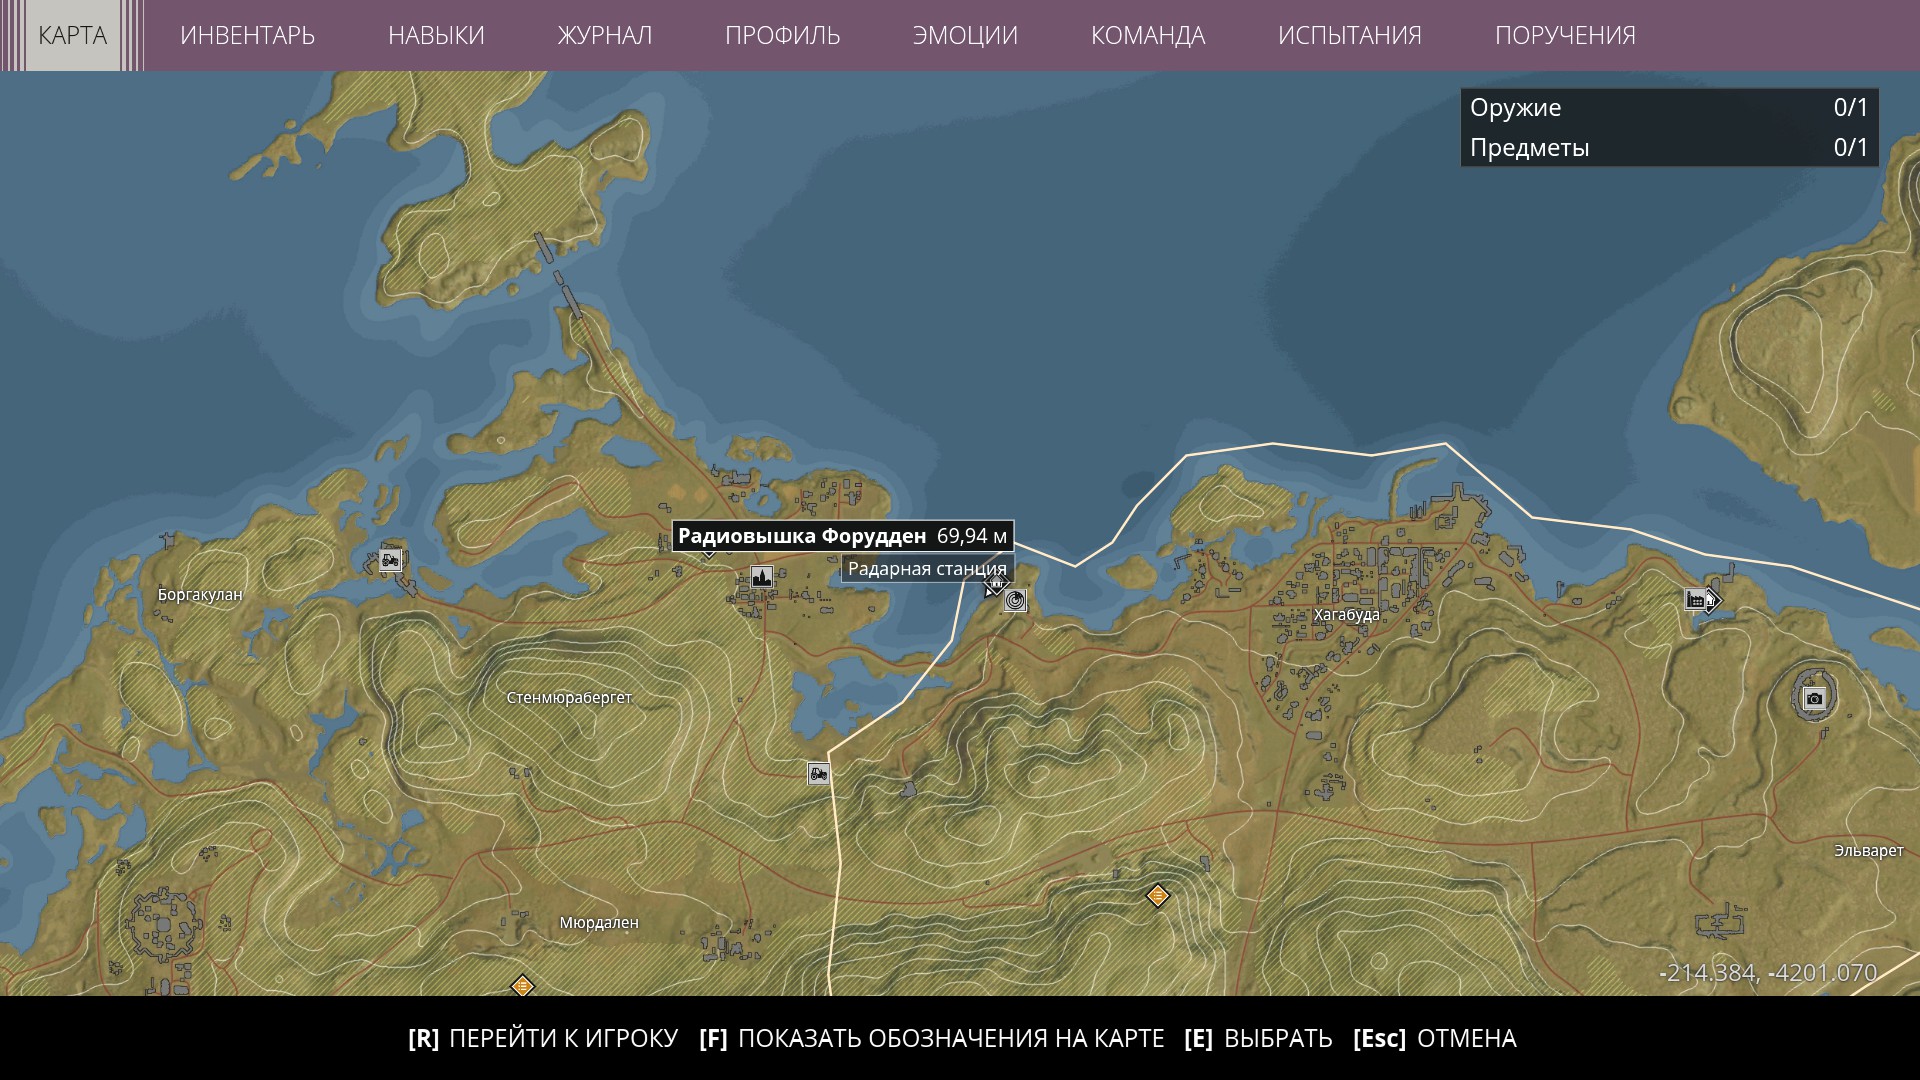This screenshot has width=1920, height=1080.
Task: Click the Хагабуда town name
Action: 1346,615
